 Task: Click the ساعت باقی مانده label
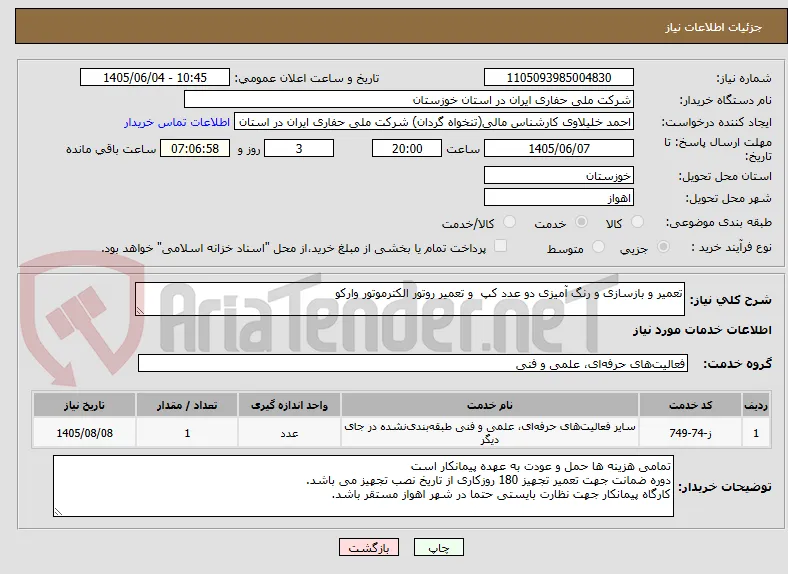(111, 149)
